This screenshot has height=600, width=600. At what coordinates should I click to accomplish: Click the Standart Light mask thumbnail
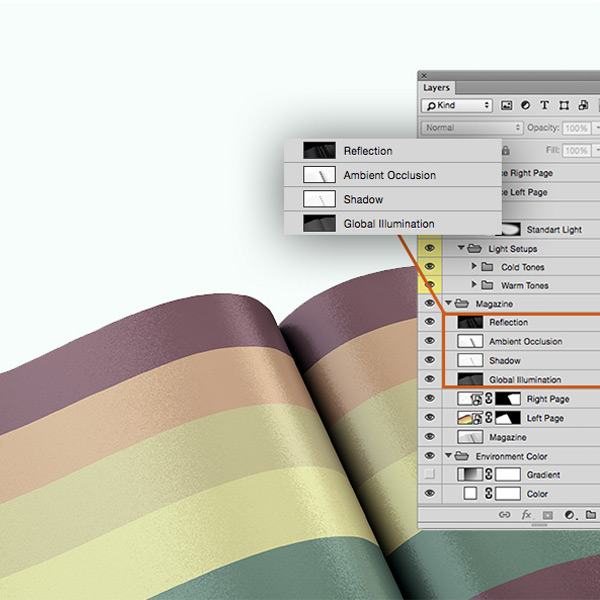(511, 230)
